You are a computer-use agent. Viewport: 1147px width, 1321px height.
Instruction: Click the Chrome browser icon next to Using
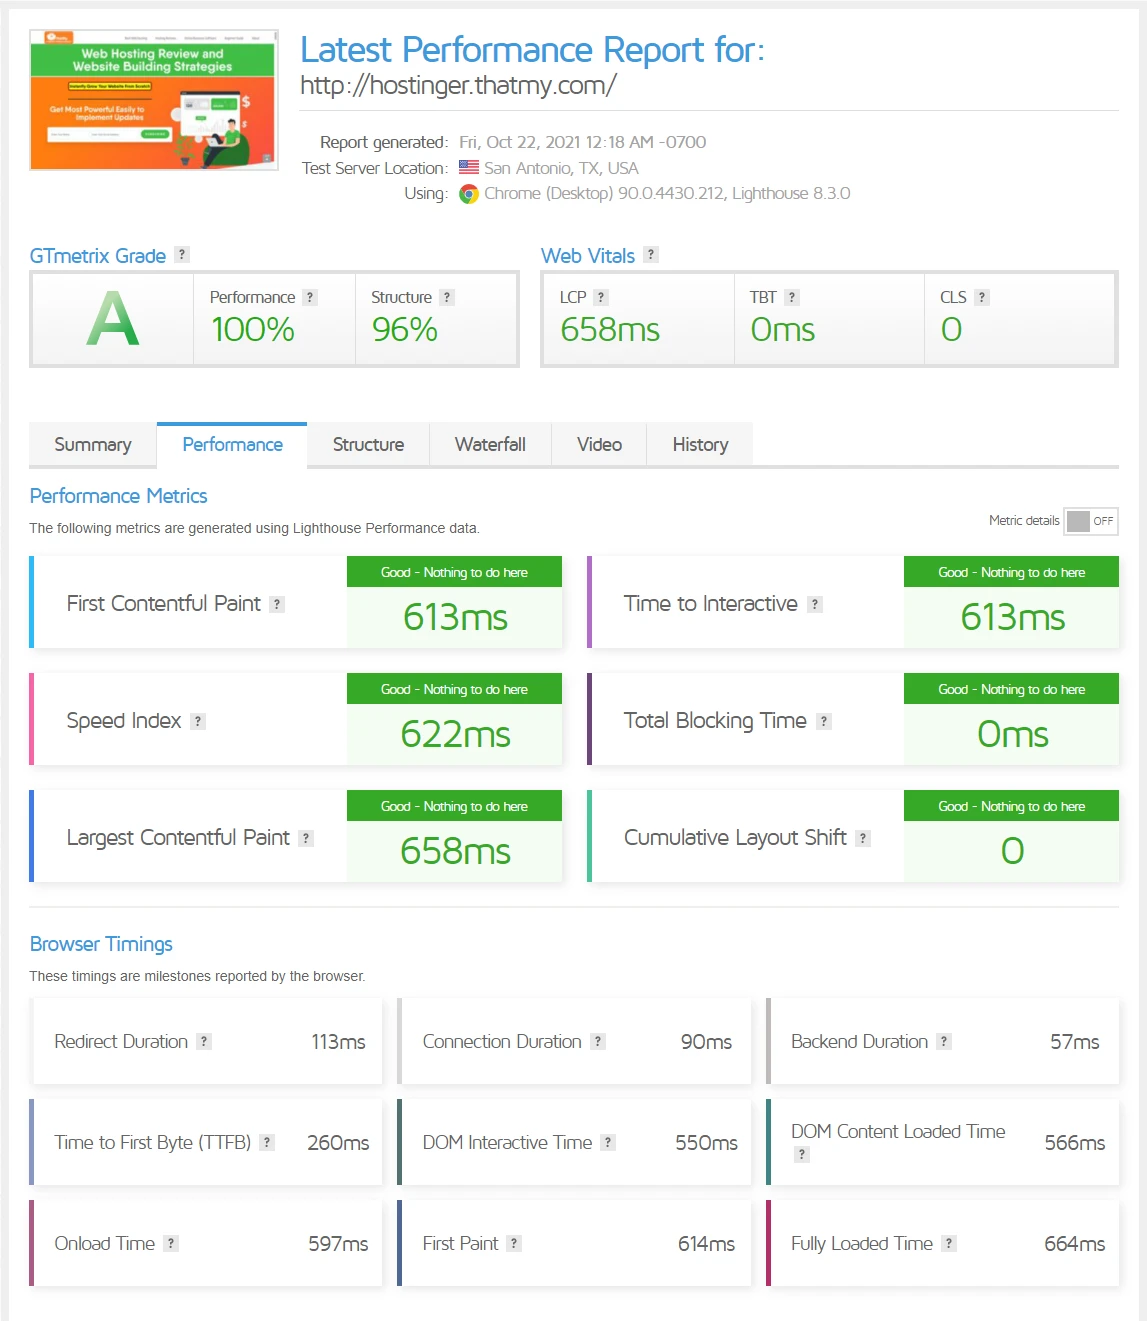click(467, 193)
